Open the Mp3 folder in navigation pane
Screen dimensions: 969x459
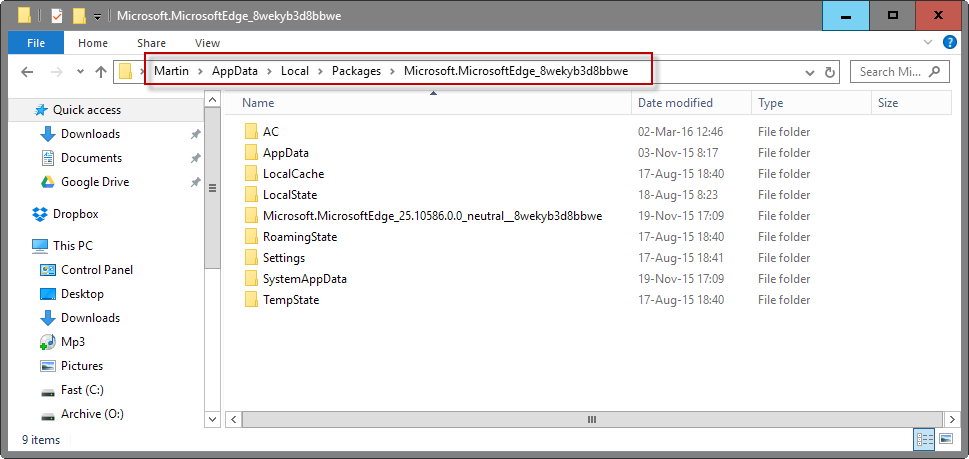[73, 342]
